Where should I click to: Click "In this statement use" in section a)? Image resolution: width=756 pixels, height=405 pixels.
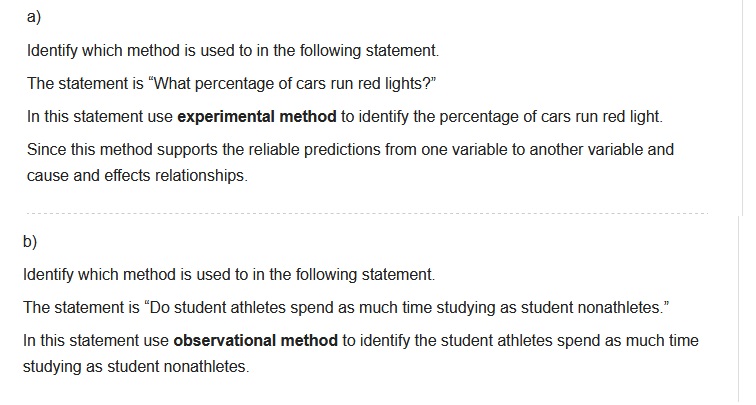click(x=100, y=117)
